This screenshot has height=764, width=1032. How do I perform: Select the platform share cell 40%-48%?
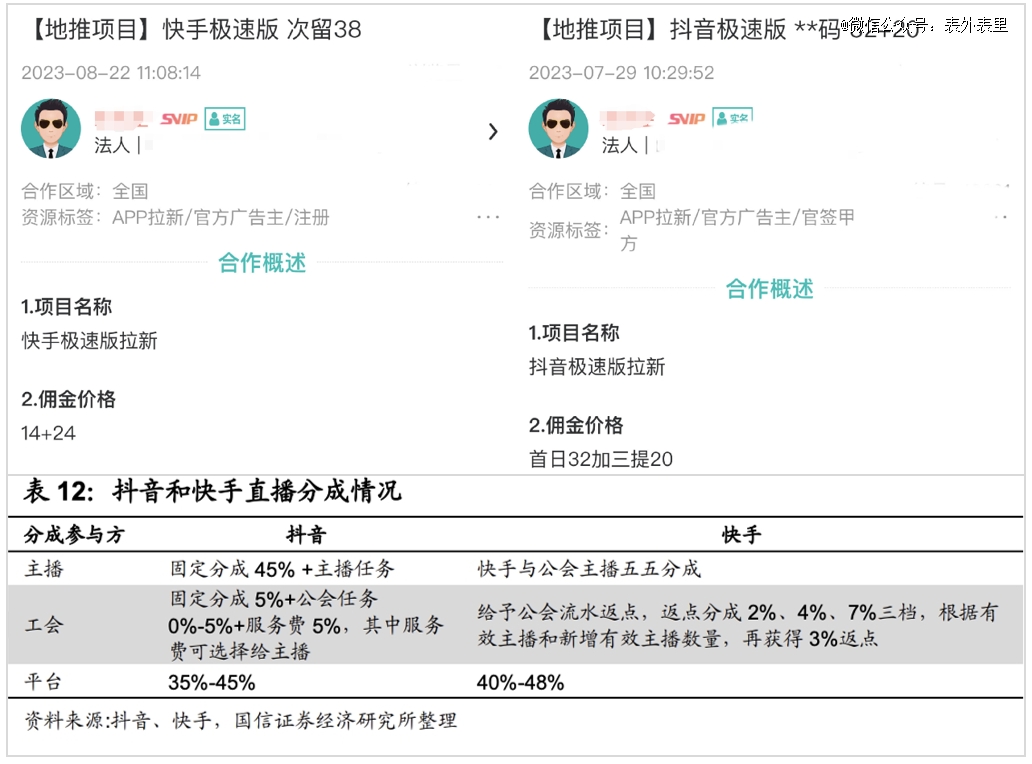(x=521, y=682)
